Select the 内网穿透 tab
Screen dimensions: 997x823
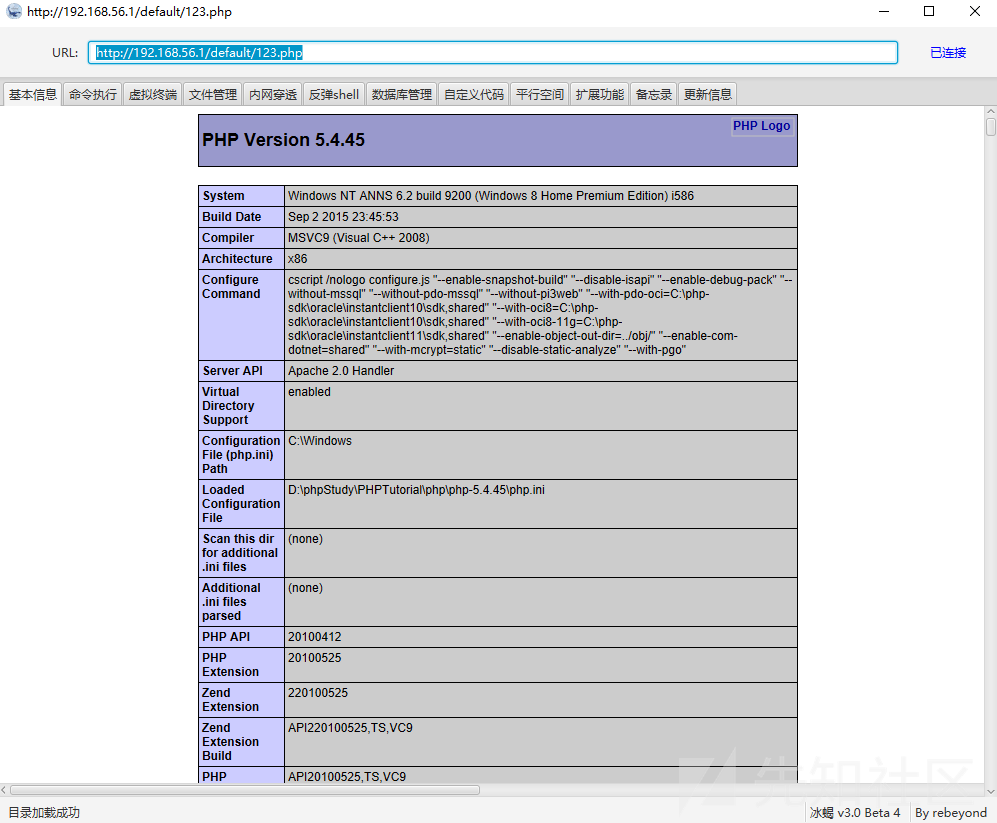273,95
